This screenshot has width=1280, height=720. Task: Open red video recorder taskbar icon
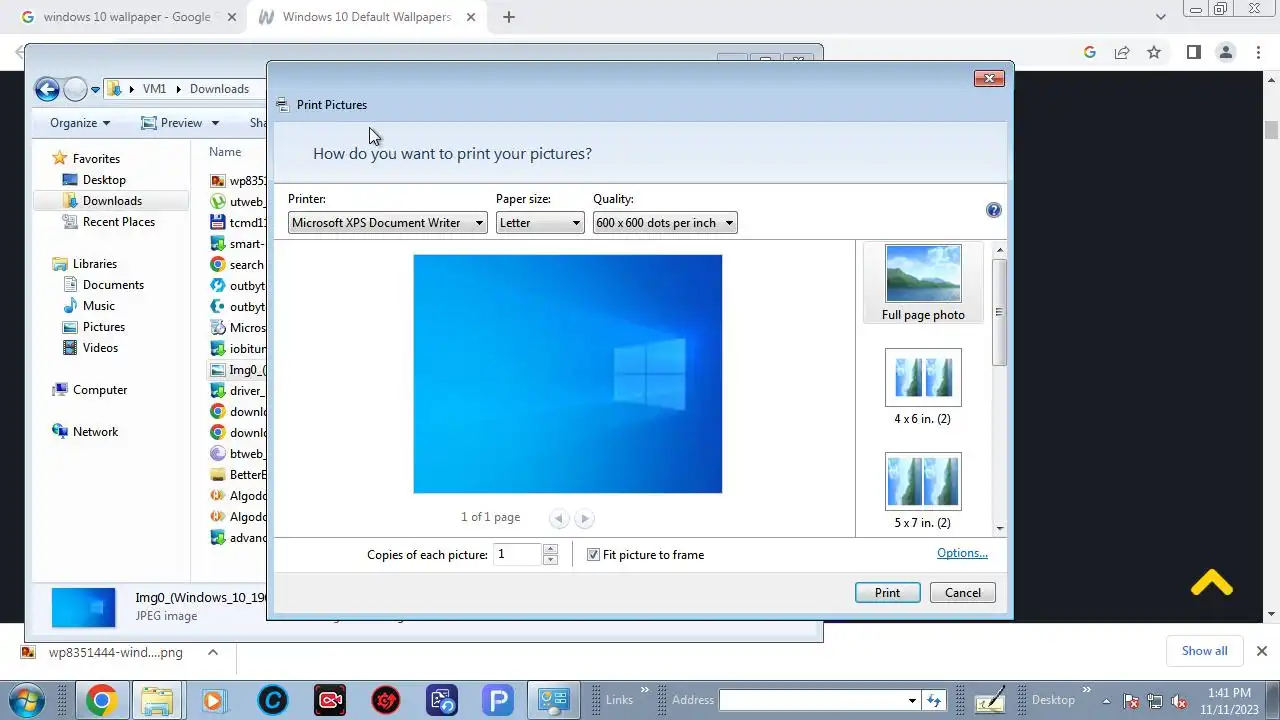329,700
